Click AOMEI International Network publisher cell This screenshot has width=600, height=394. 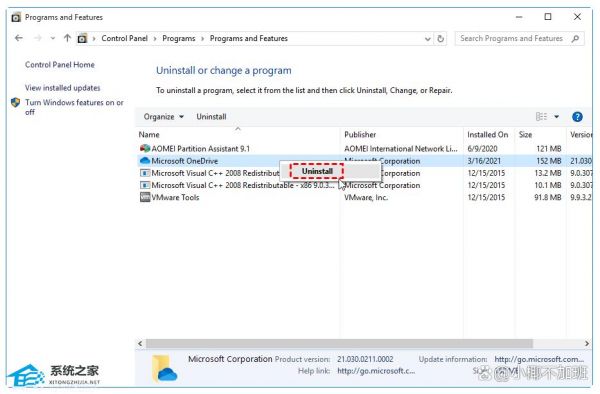(x=401, y=148)
